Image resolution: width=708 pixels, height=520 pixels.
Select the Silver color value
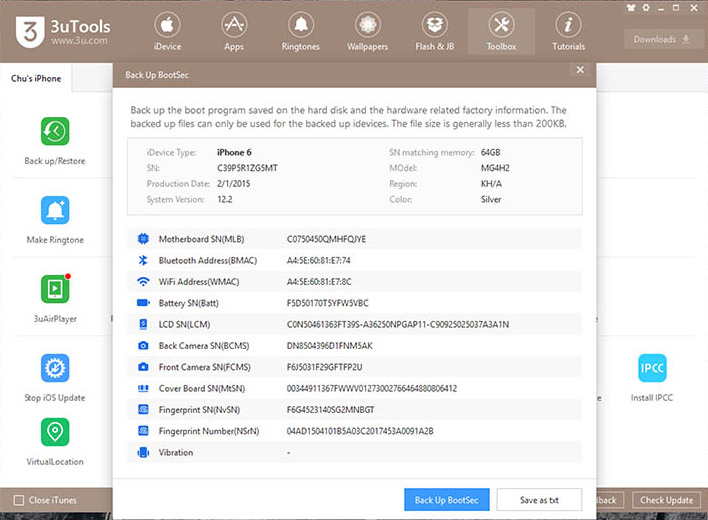click(x=491, y=199)
